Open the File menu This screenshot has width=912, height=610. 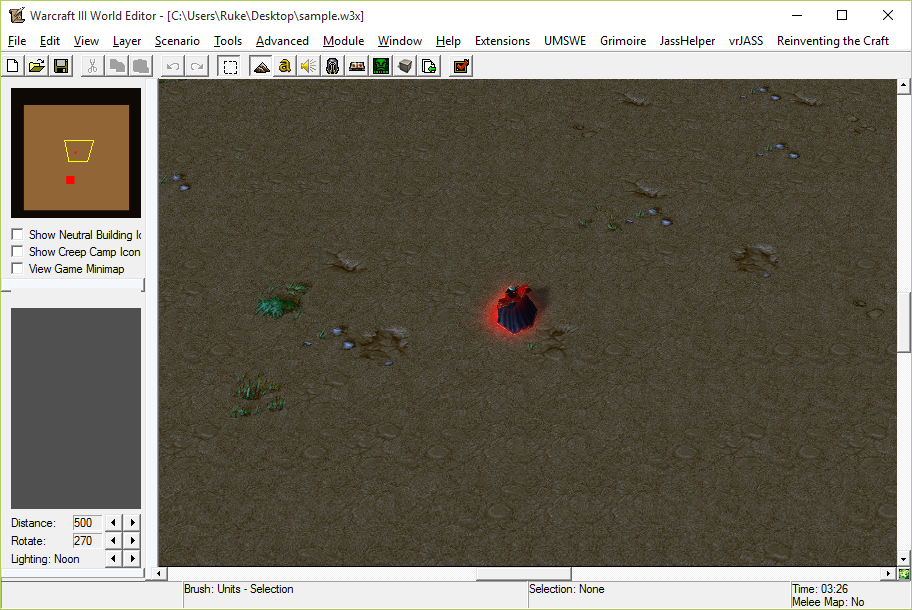[x=17, y=41]
